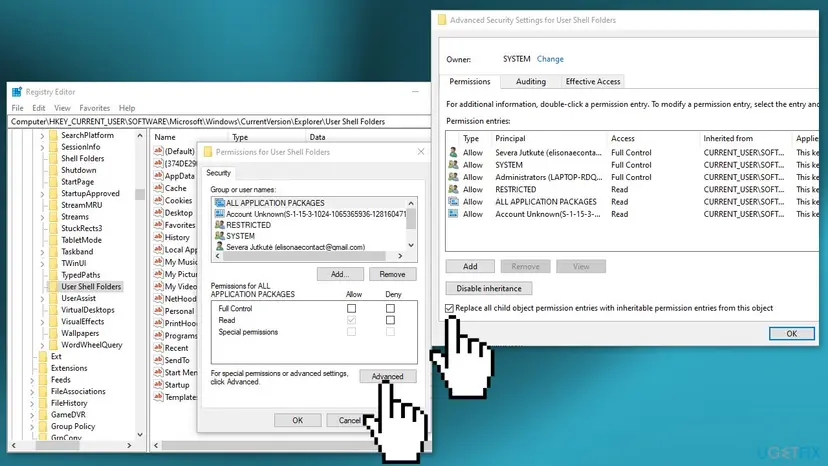Click the RESTRICTED group icon in Permissions dialog
This screenshot has height=466, width=828.
[220, 225]
